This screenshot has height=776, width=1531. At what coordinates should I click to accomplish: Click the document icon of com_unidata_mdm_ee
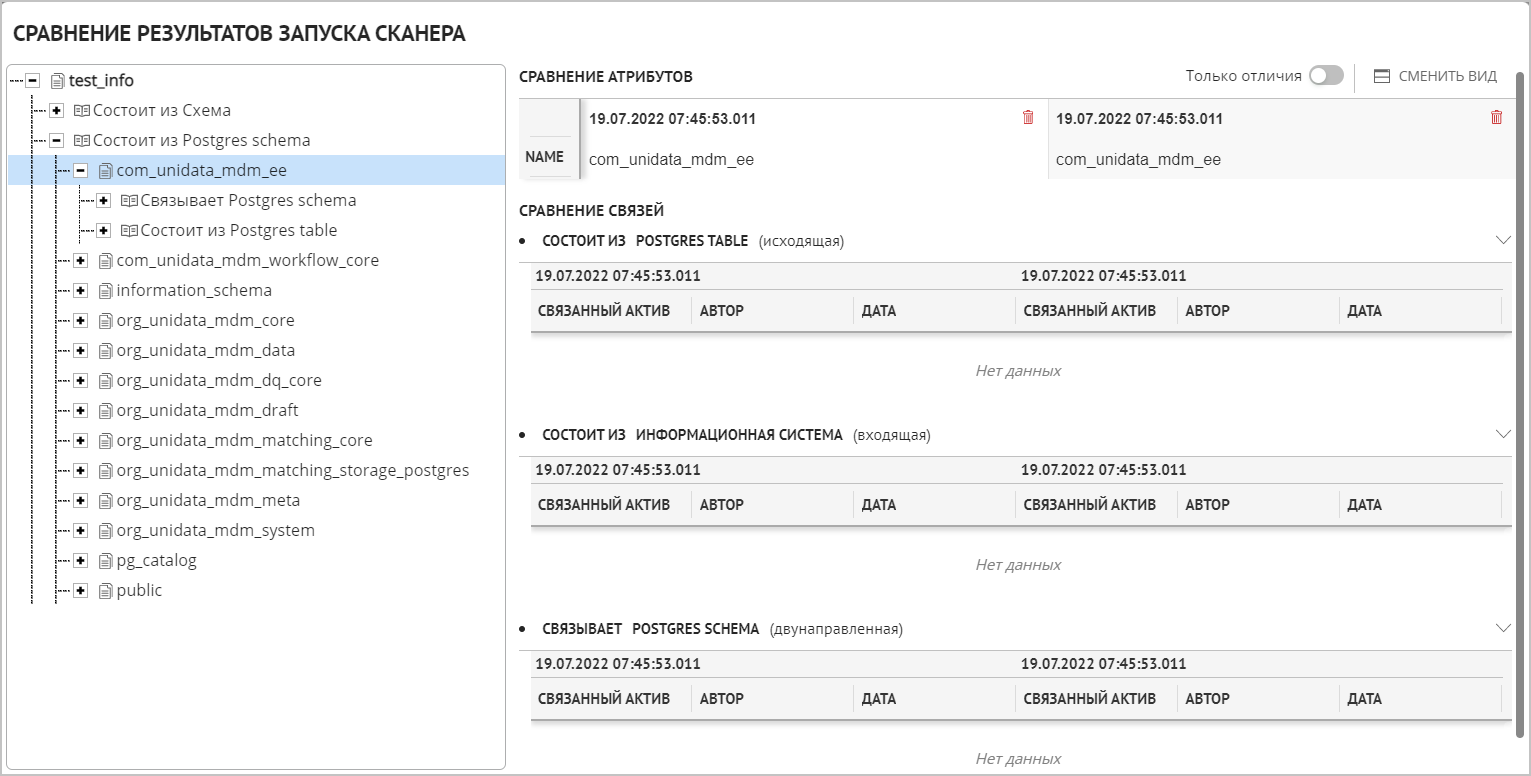click(106, 170)
